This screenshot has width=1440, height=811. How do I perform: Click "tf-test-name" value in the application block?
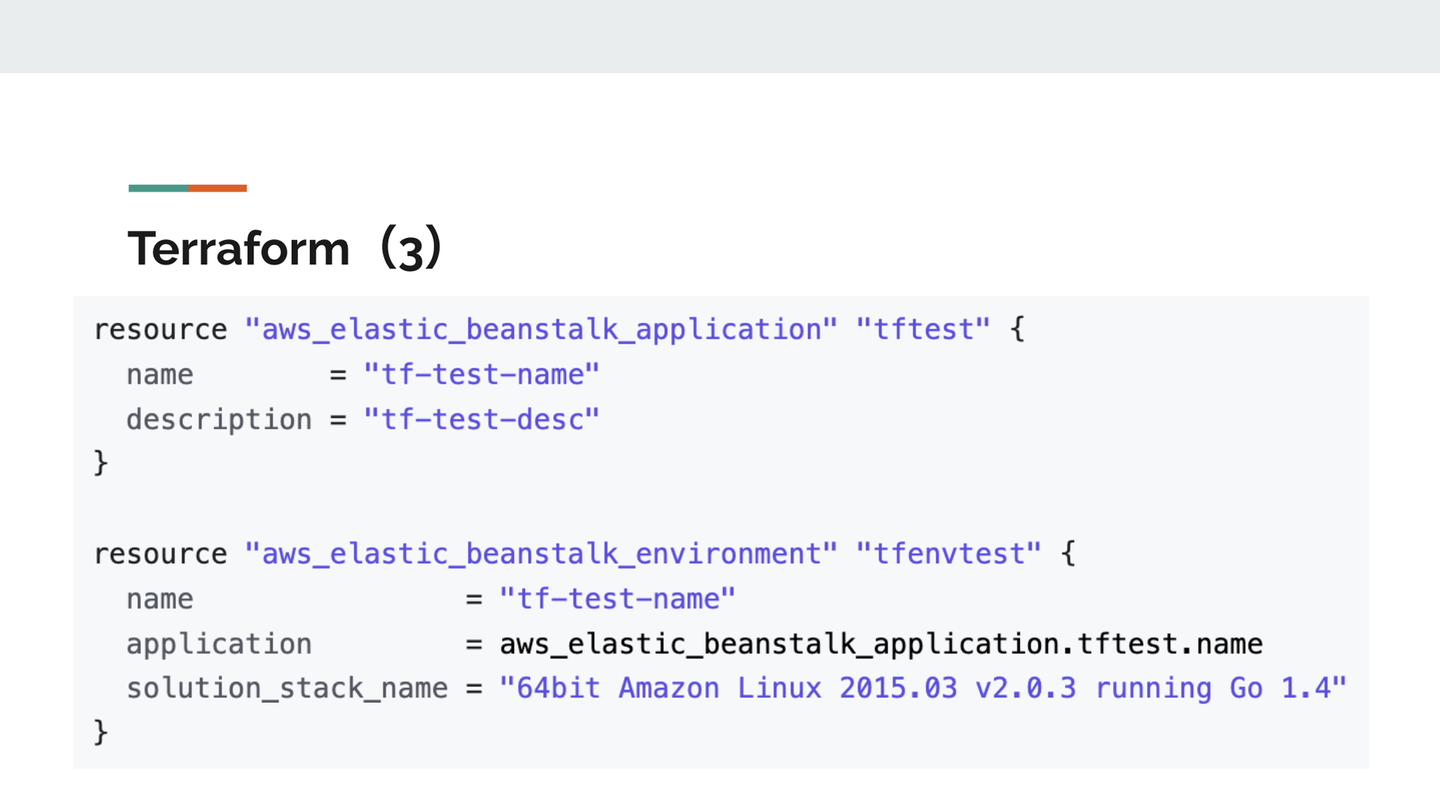click(x=481, y=375)
